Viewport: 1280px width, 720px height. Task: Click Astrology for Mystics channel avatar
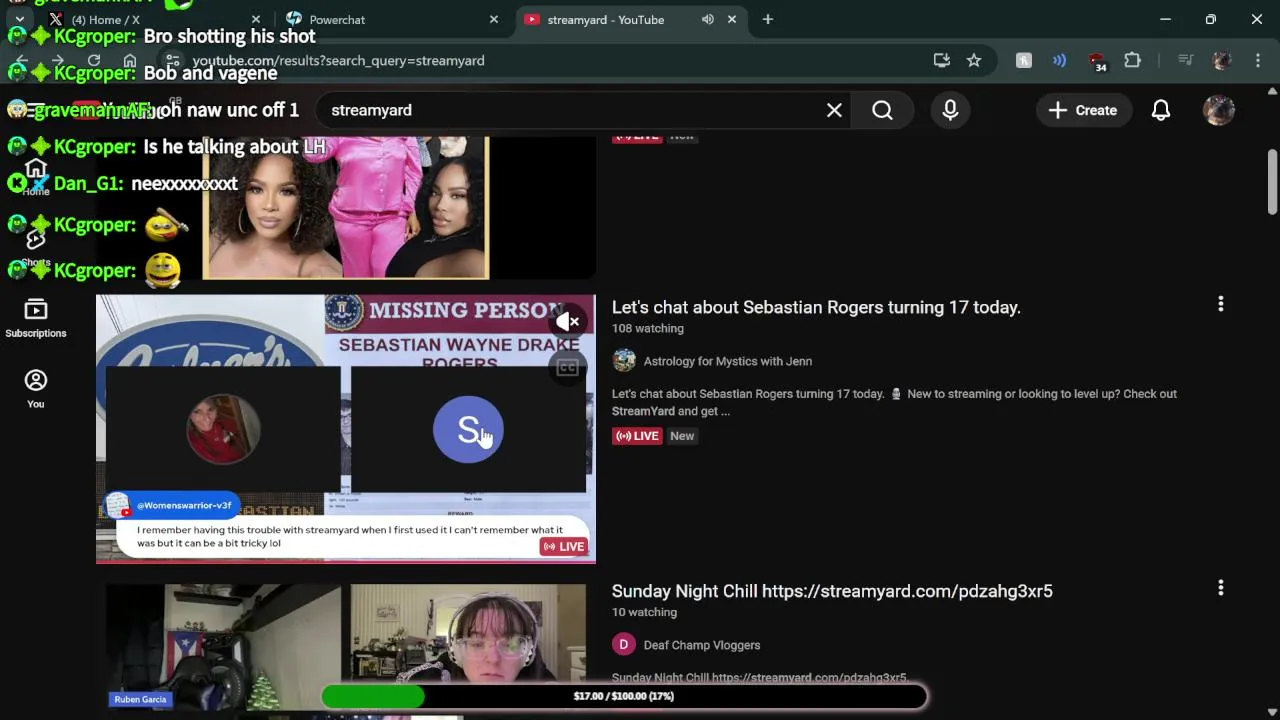pos(624,361)
